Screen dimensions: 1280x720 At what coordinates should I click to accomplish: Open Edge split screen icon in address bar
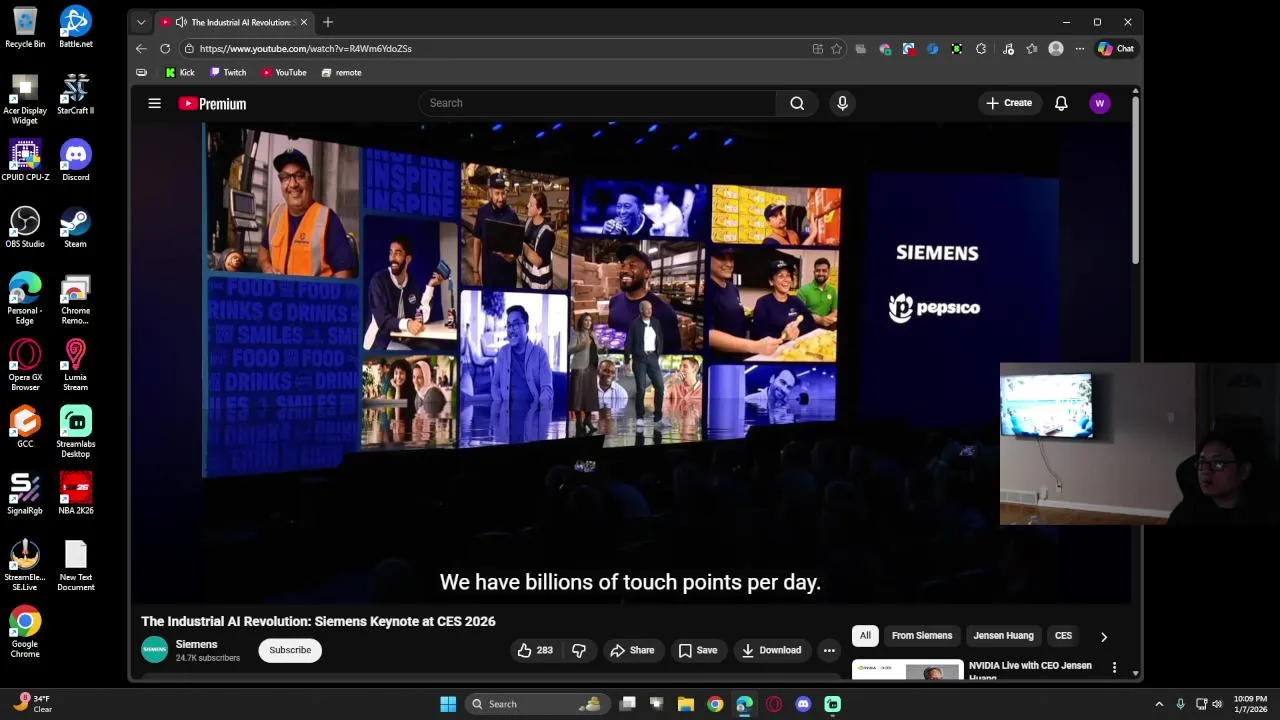(x=818, y=48)
